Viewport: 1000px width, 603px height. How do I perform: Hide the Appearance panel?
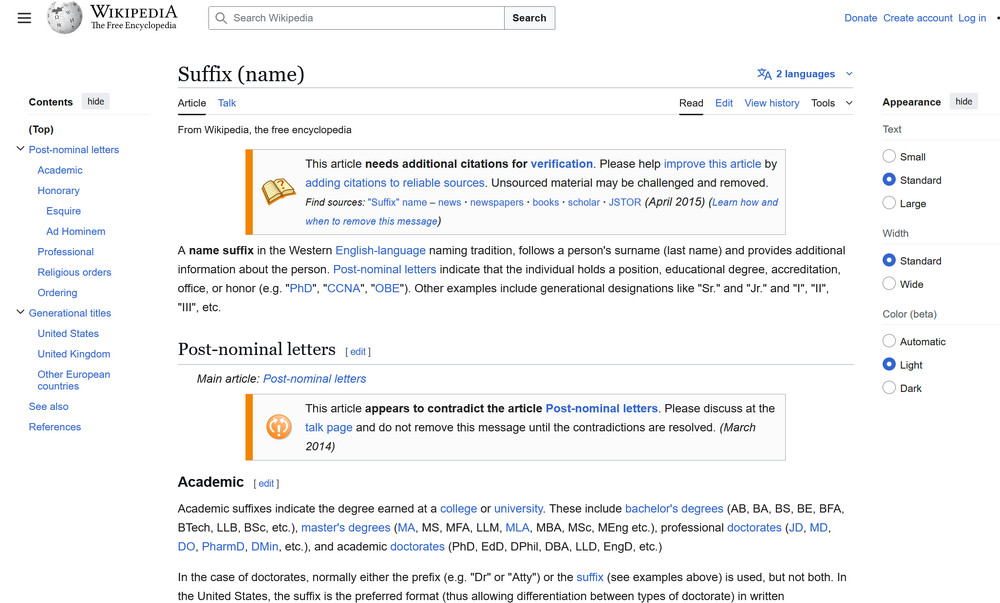[x=963, y=102]
